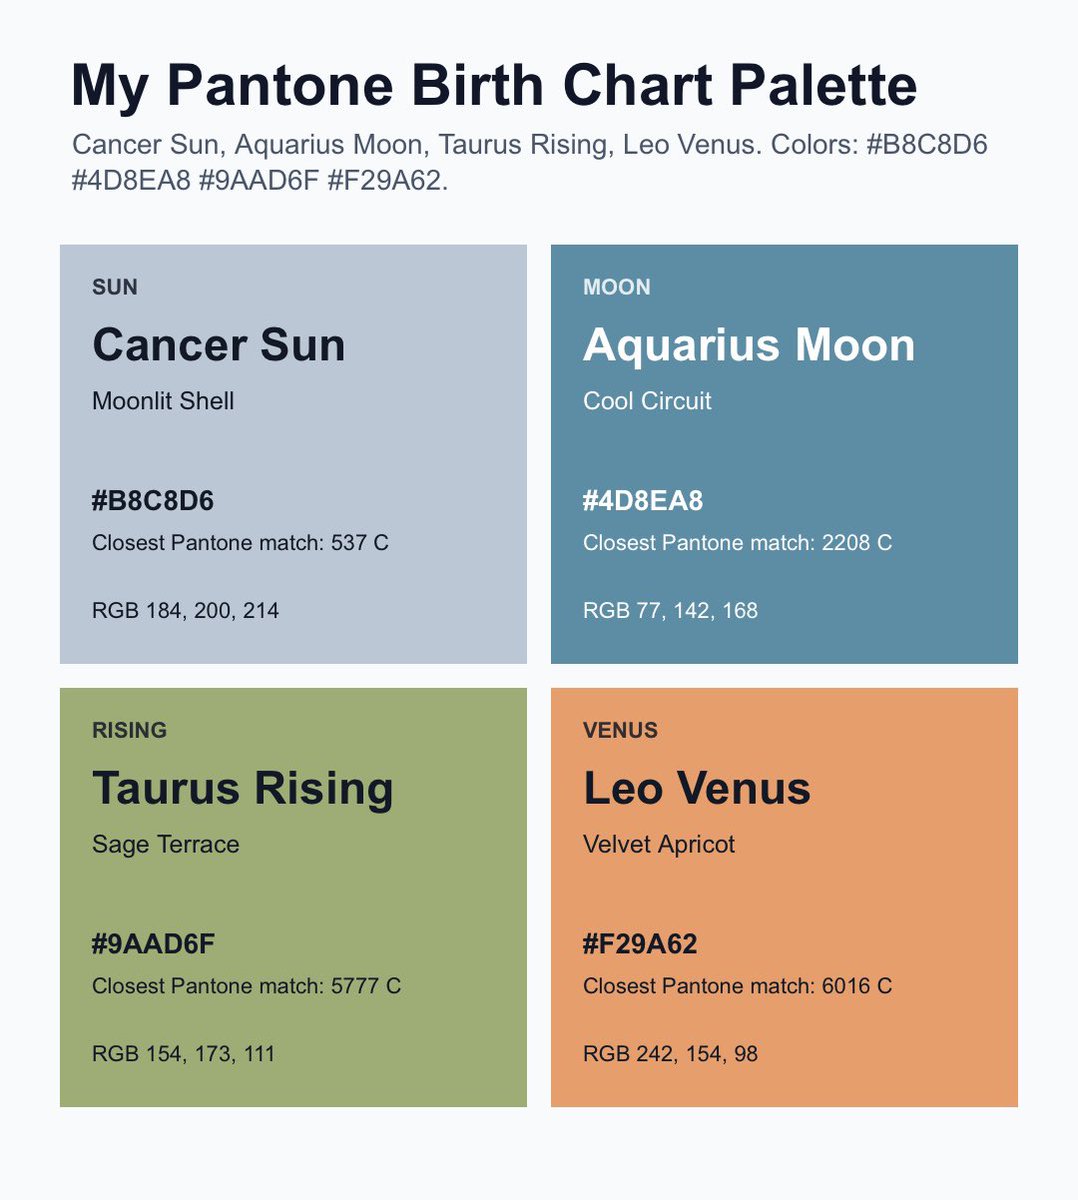The width and height of the screenshot is (1078, 1200).
Task: Click hex code #9AAD6F in Rising card
Action: (154, 944)
